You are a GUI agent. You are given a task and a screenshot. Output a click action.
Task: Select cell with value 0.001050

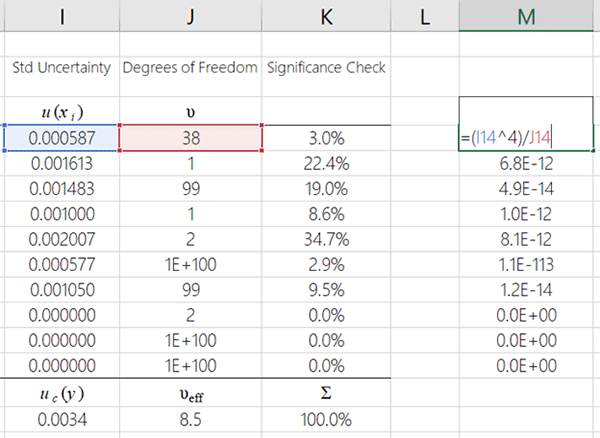pos(62,290)
